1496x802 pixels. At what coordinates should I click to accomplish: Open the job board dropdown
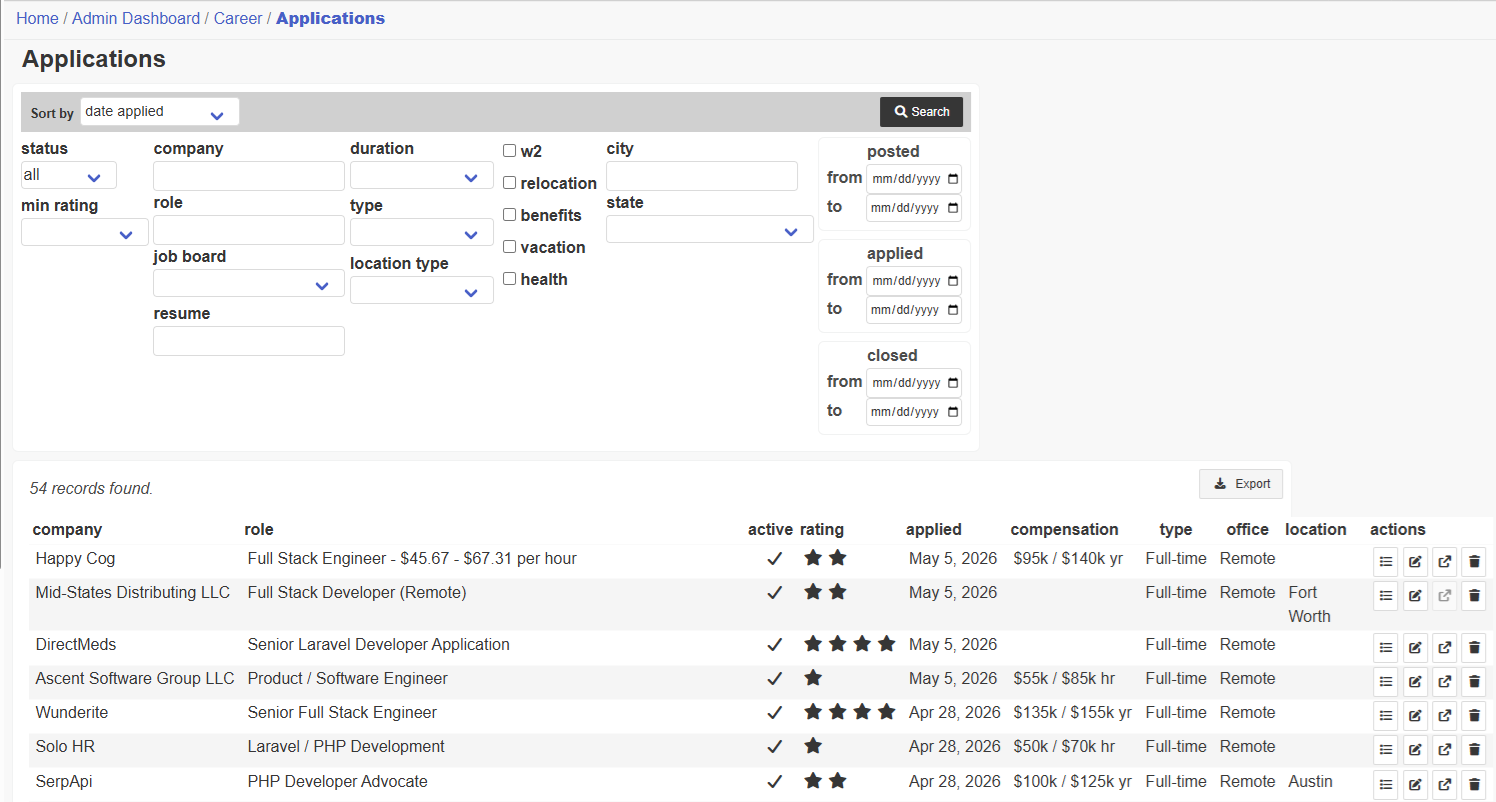click(249, 283)
